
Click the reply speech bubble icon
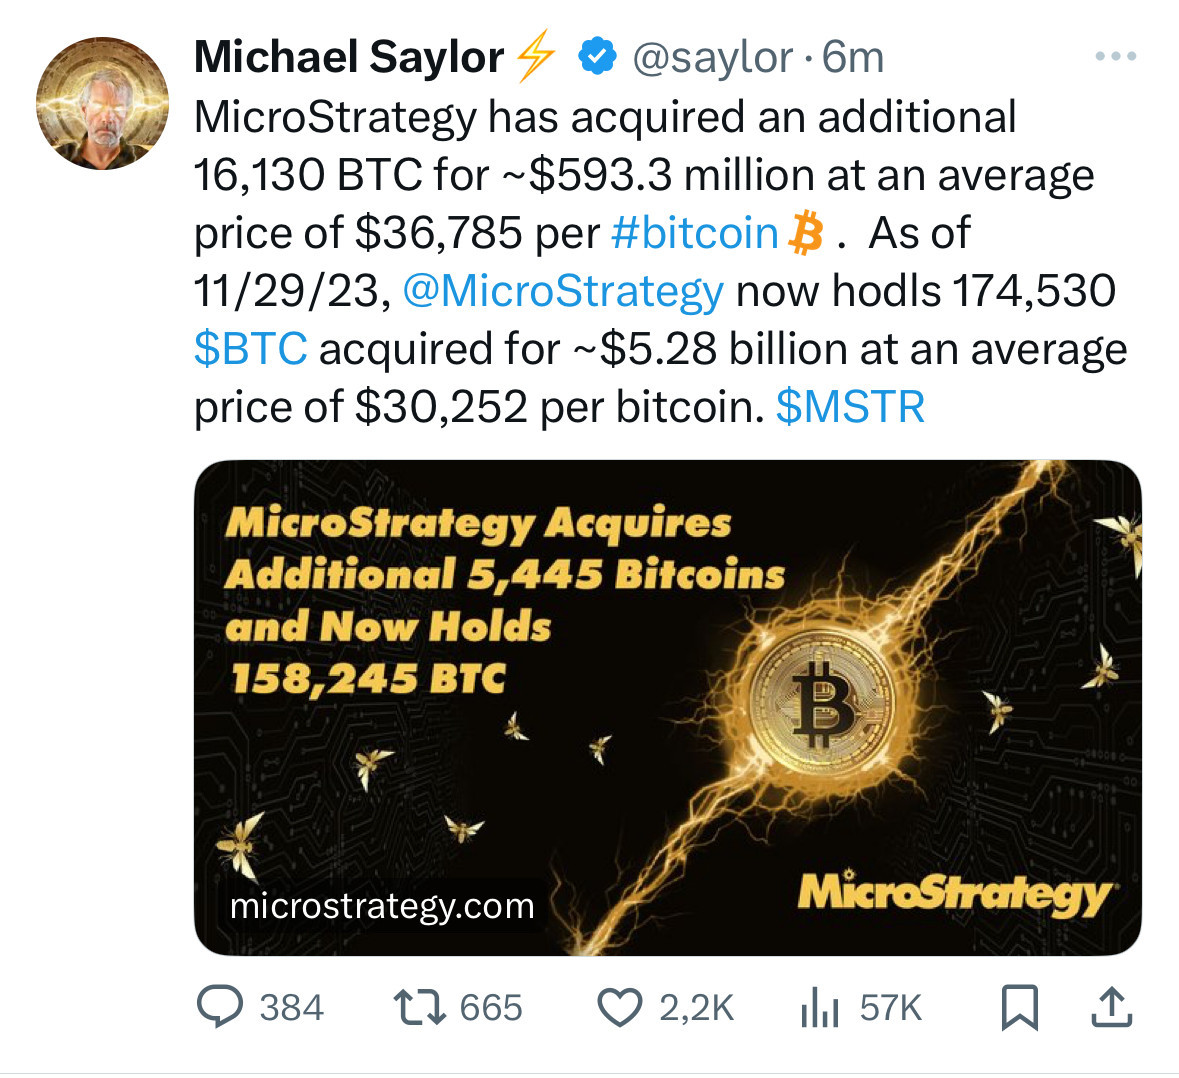pos(220,1007)
